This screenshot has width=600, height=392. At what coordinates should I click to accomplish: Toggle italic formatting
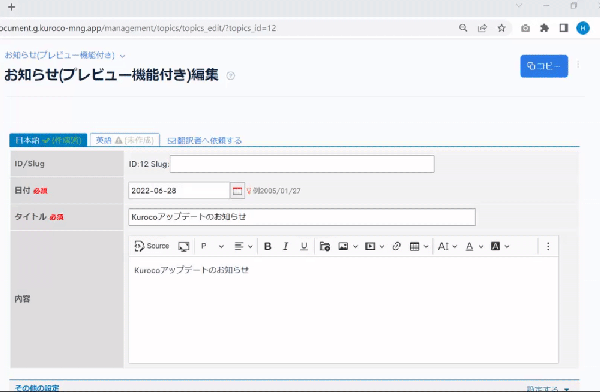point(285,246)
